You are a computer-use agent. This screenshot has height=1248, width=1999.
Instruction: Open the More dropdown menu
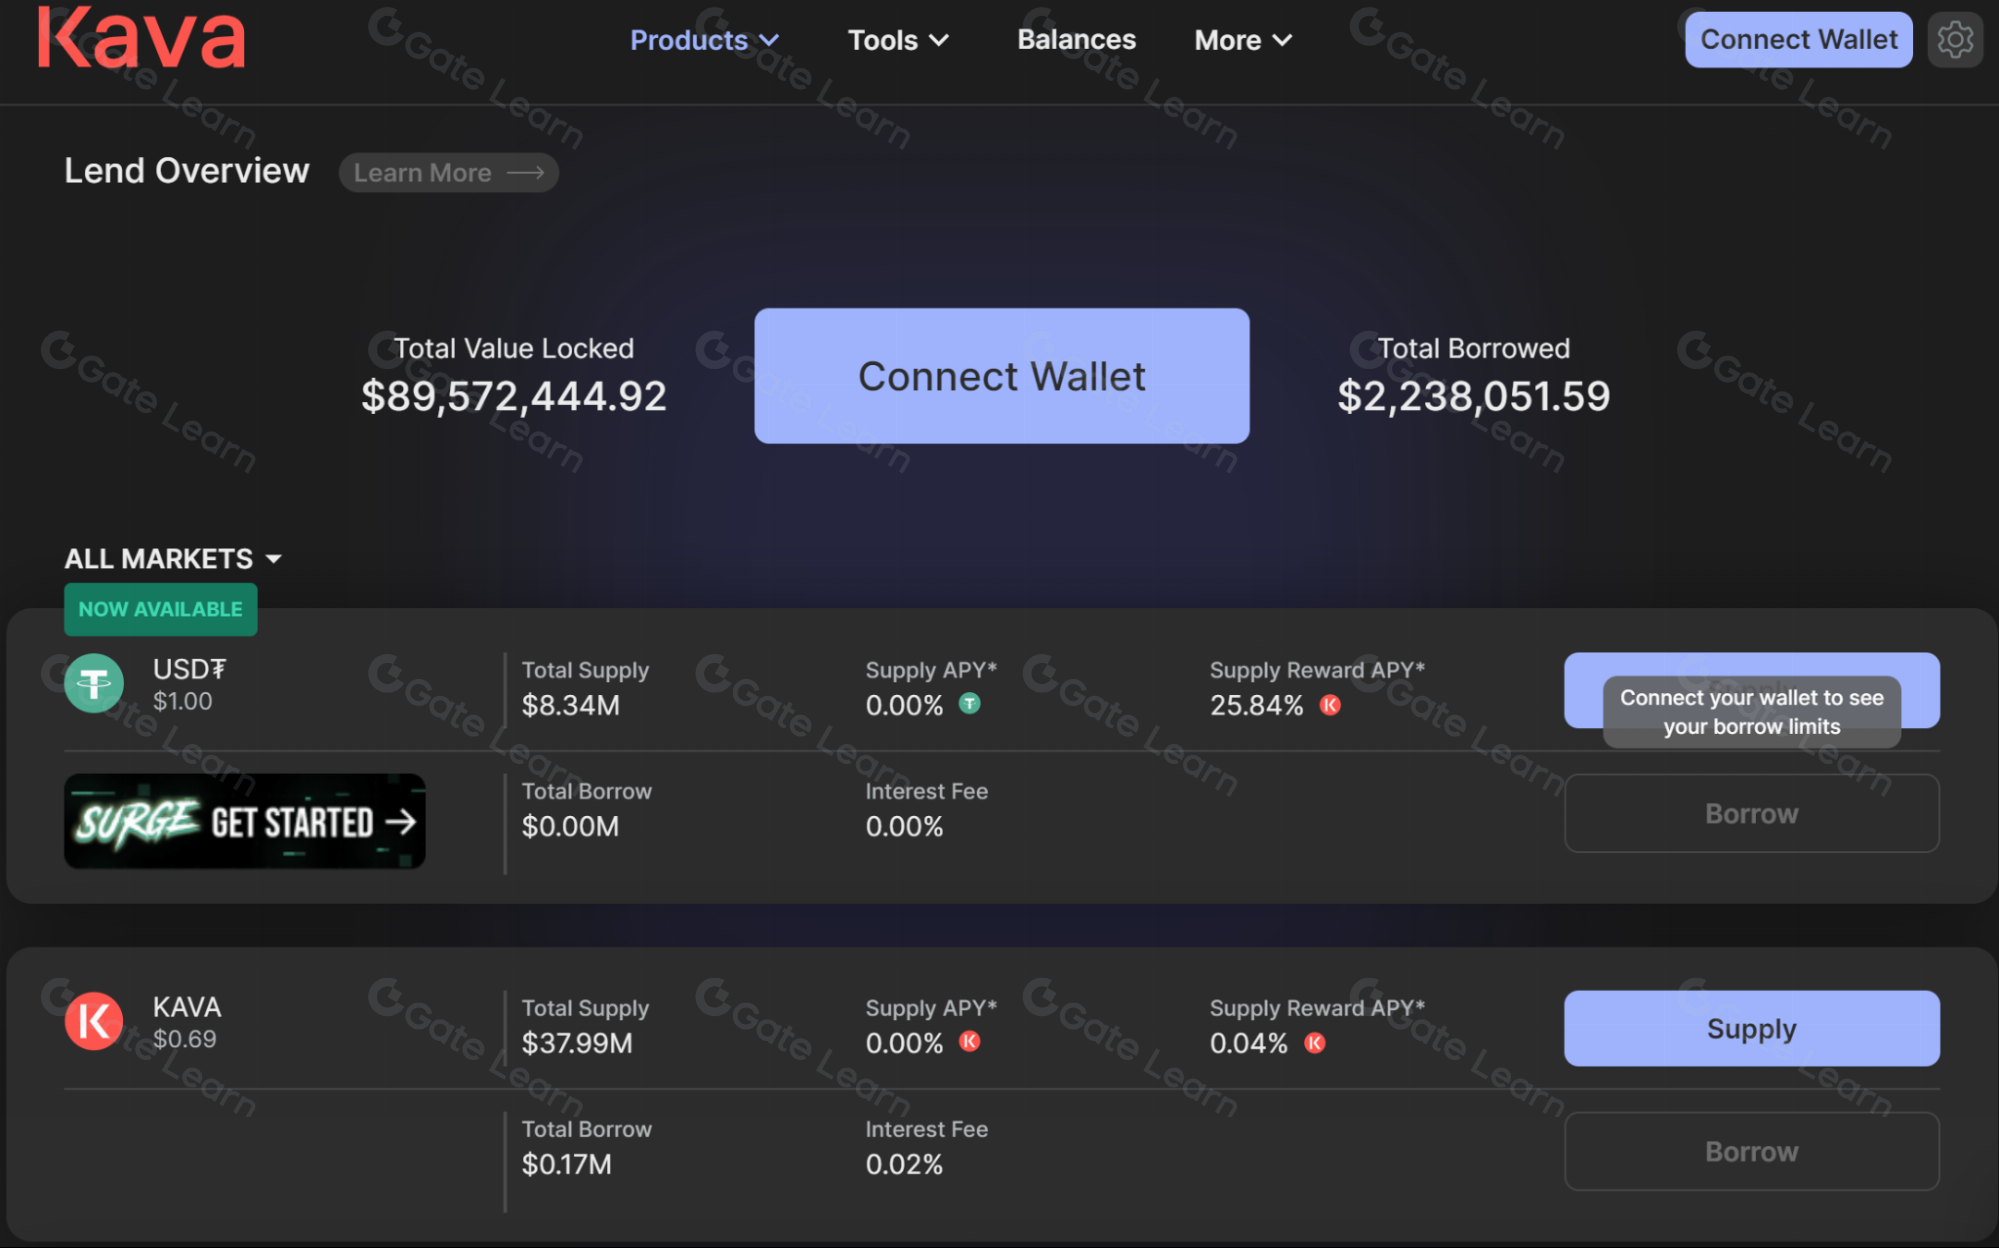(1242, 40)
